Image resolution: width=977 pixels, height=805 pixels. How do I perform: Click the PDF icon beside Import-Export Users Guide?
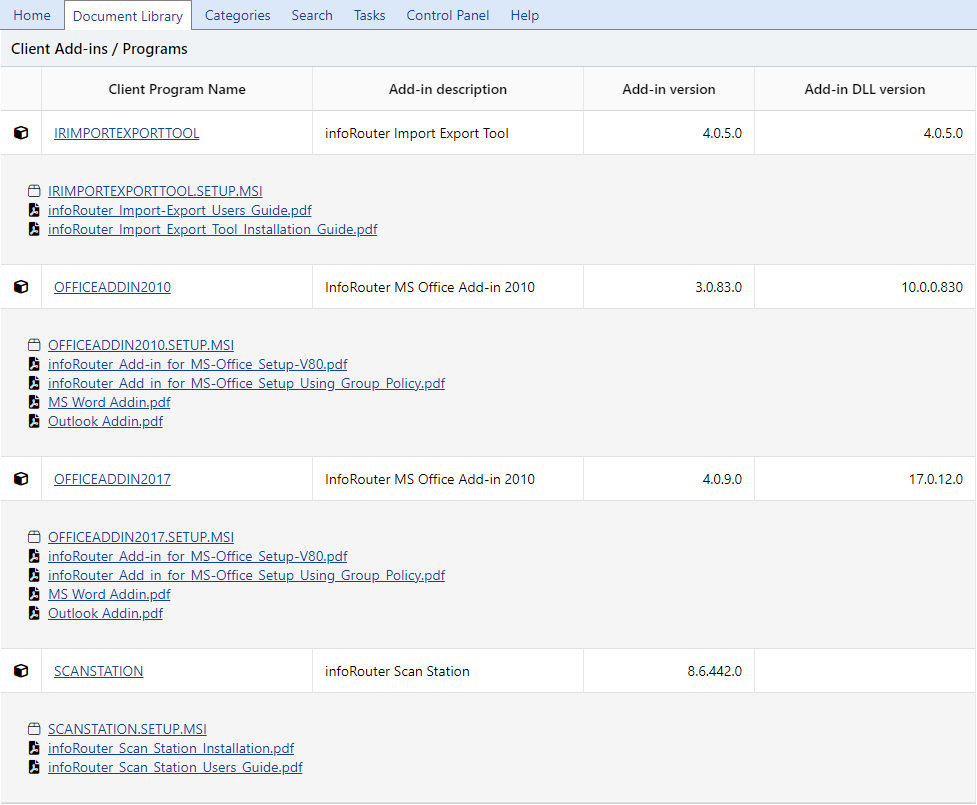click(34, 210)
